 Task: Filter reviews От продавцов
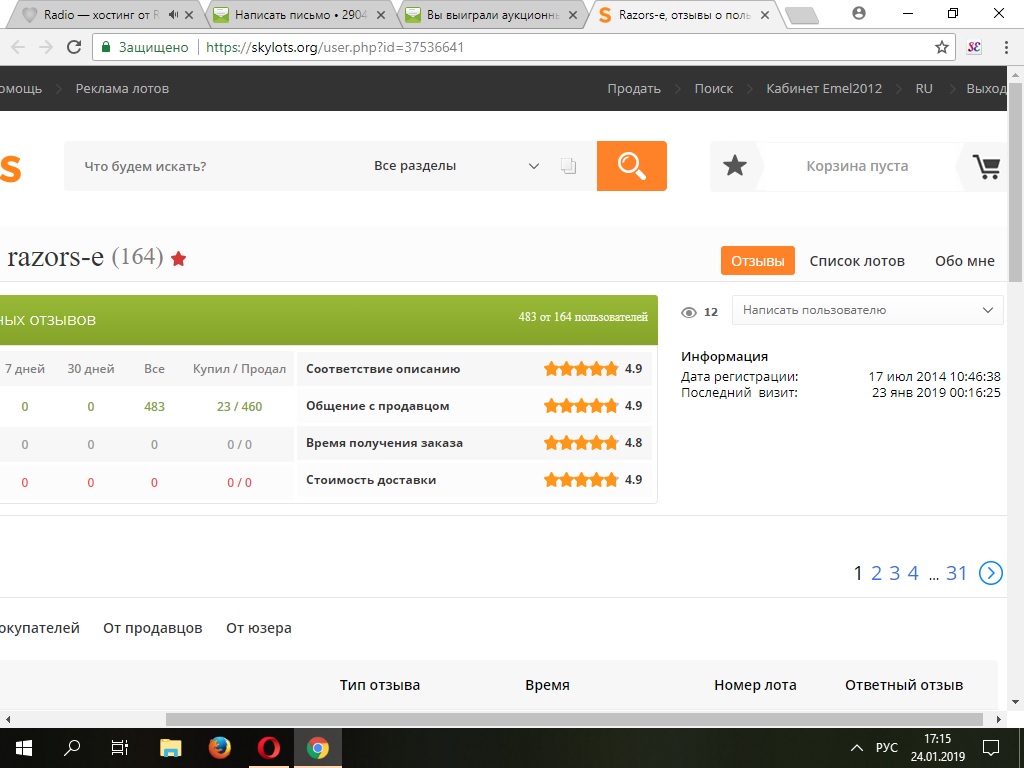(x=153, y=628)
